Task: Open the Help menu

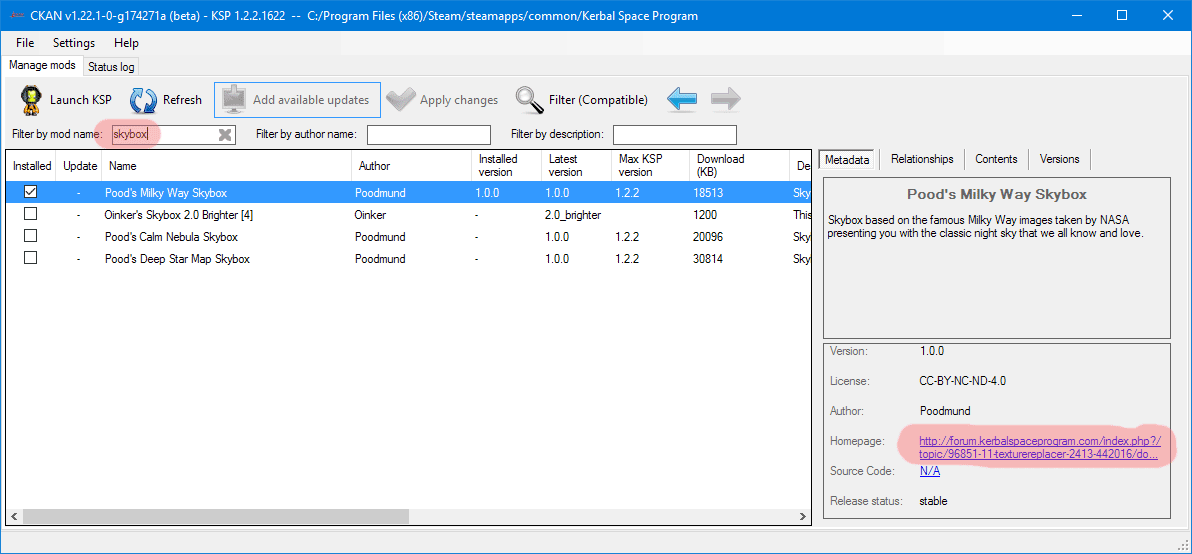Action: coord(126,43)
